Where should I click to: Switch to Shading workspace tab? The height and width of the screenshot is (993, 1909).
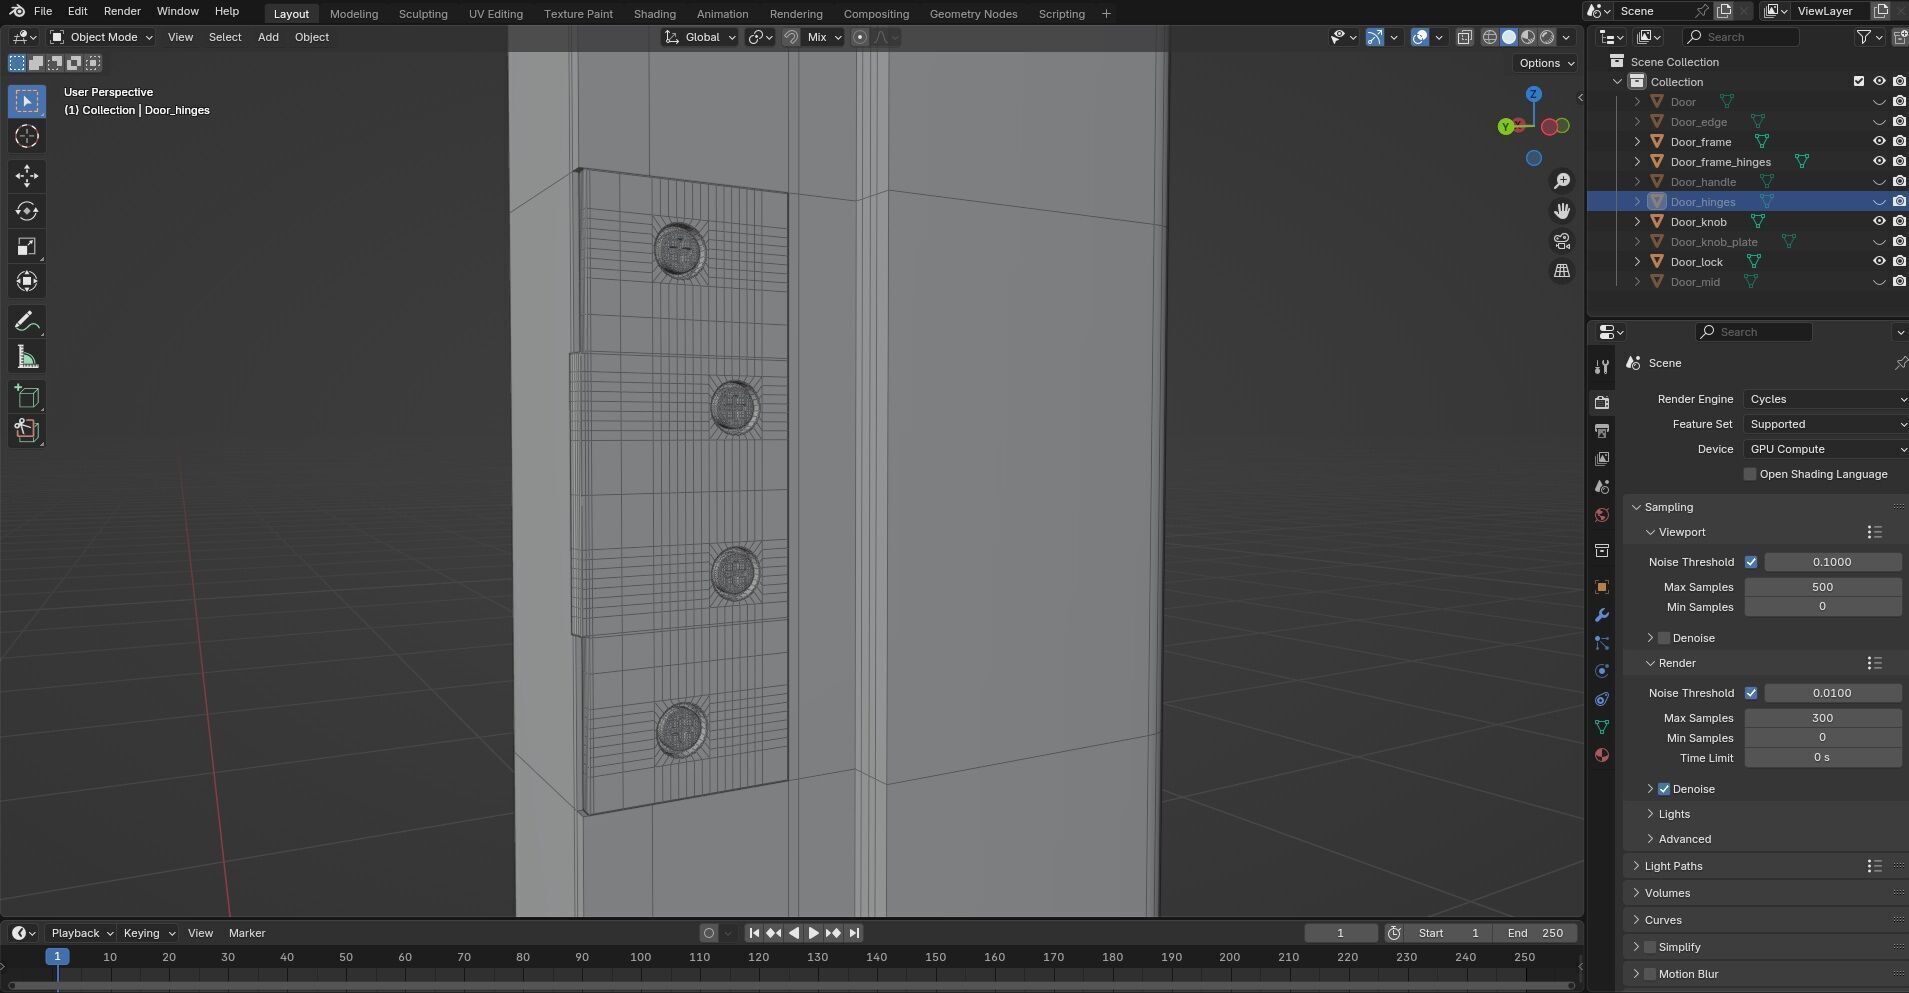point(654,14)
